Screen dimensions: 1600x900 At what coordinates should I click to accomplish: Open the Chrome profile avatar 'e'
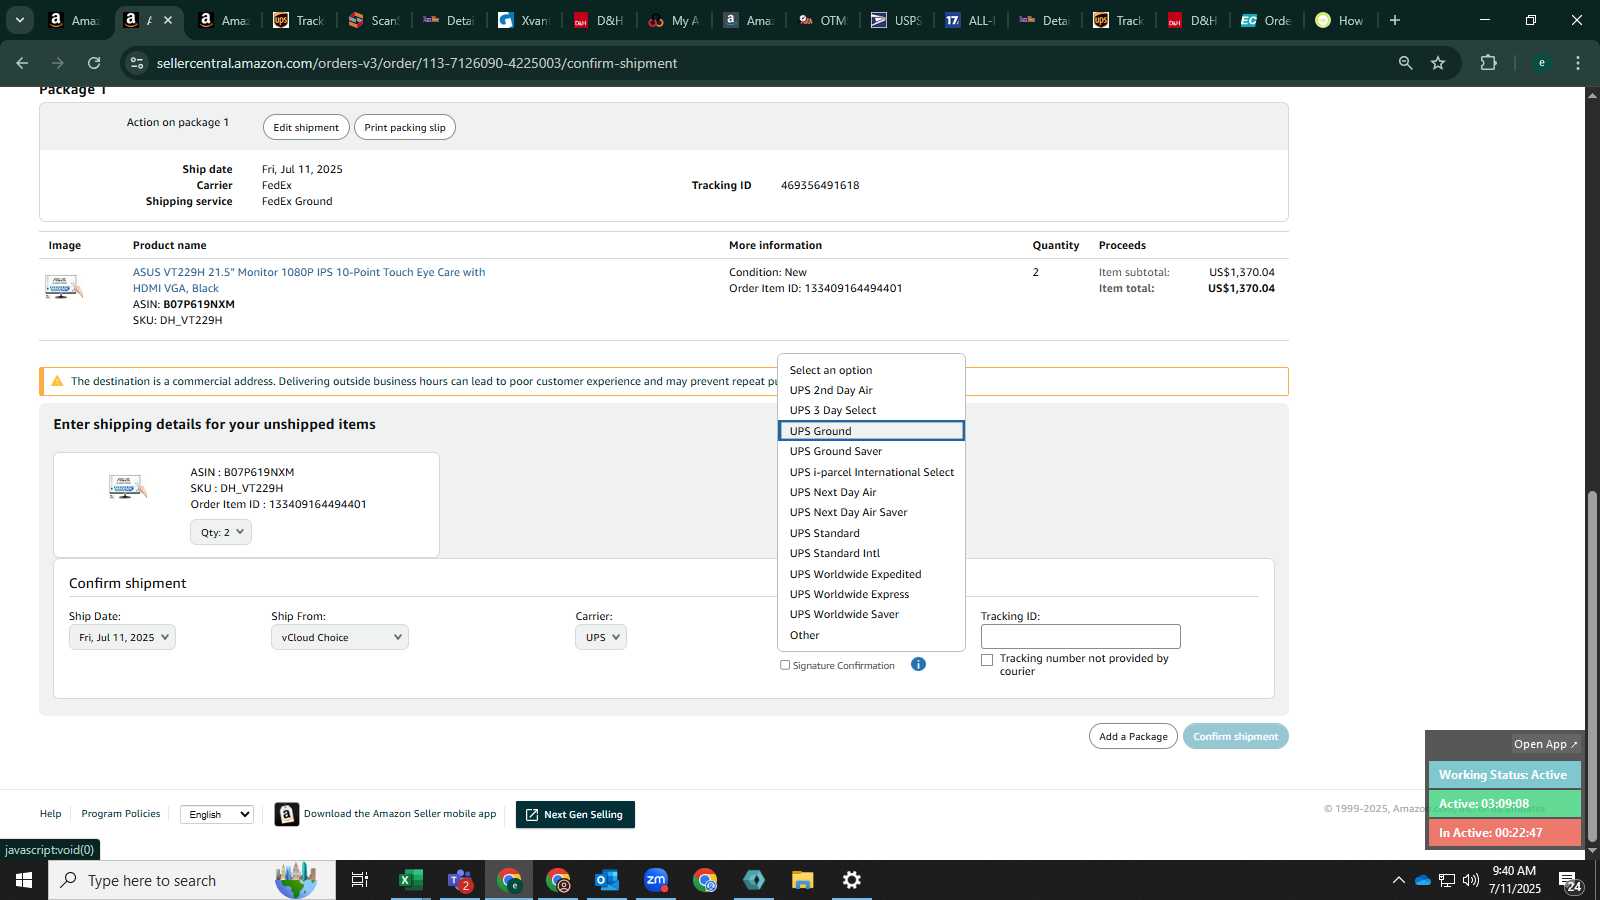1541,63
